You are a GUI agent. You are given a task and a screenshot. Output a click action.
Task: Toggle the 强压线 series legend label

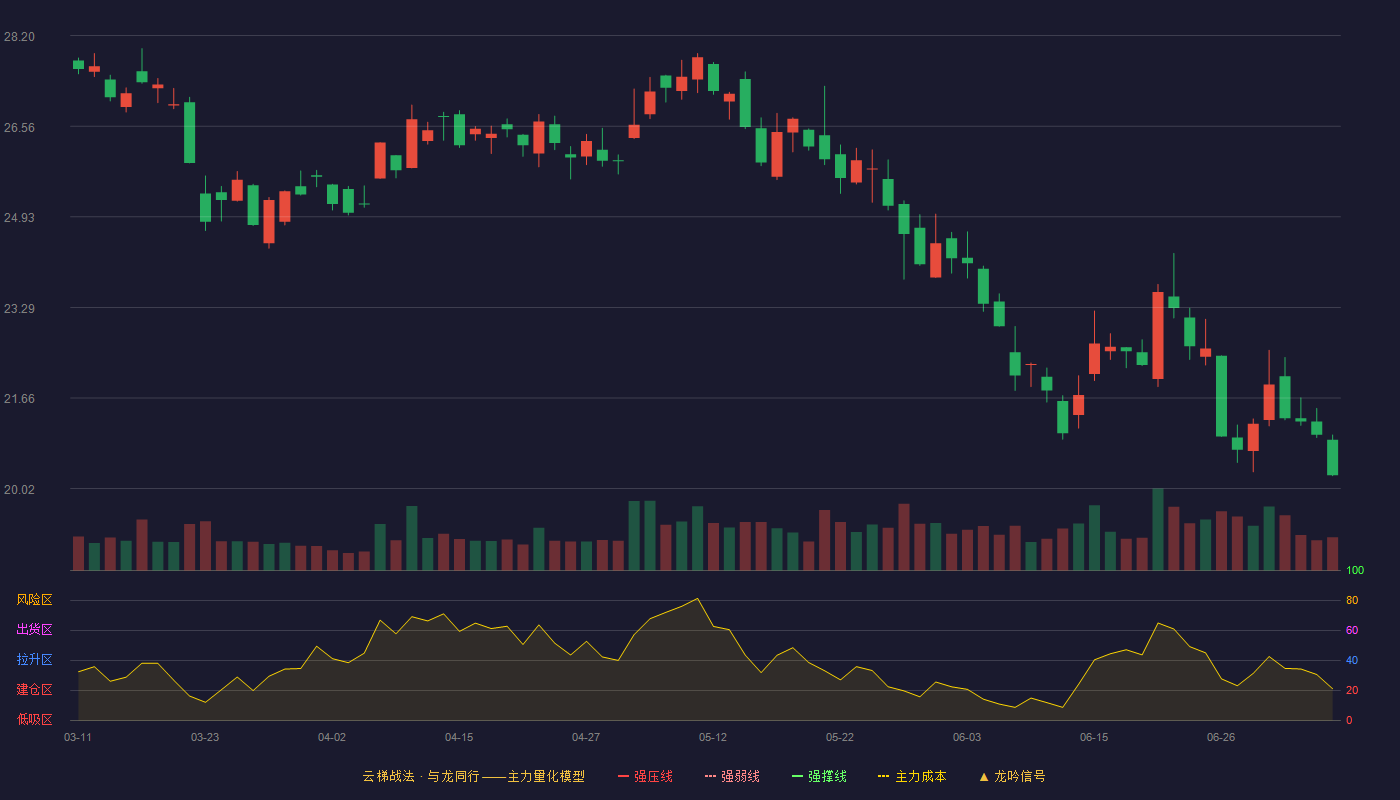653,776
